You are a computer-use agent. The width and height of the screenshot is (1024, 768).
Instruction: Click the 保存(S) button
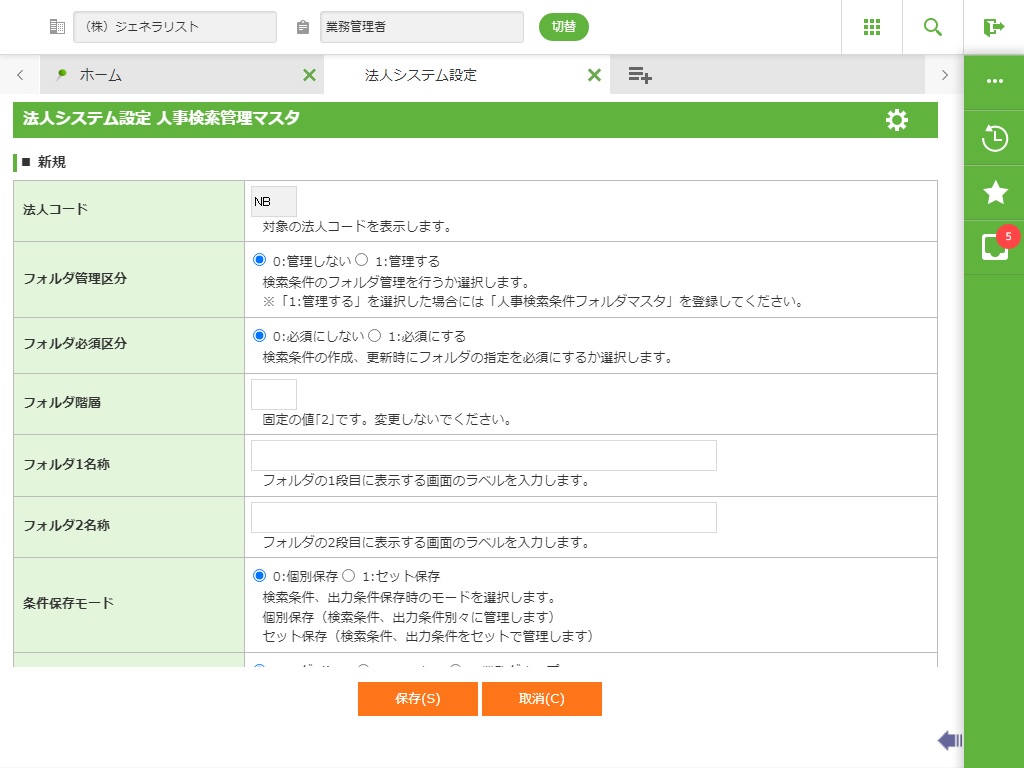point(417,699)
